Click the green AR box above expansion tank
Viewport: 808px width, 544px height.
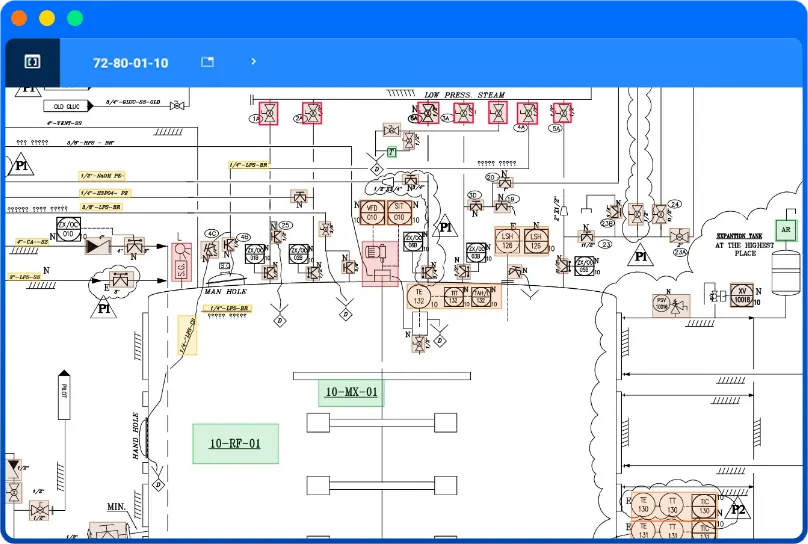coord(786,230)
